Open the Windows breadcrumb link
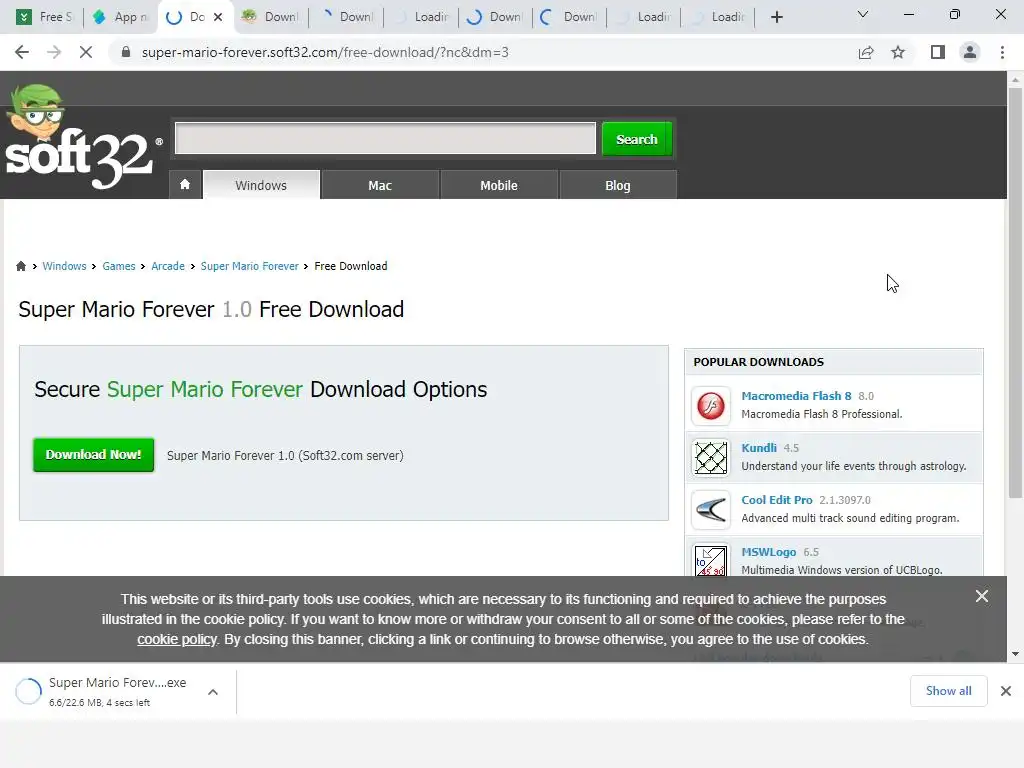The height and width of the screenshot is (768, 1024). point(64,266)
